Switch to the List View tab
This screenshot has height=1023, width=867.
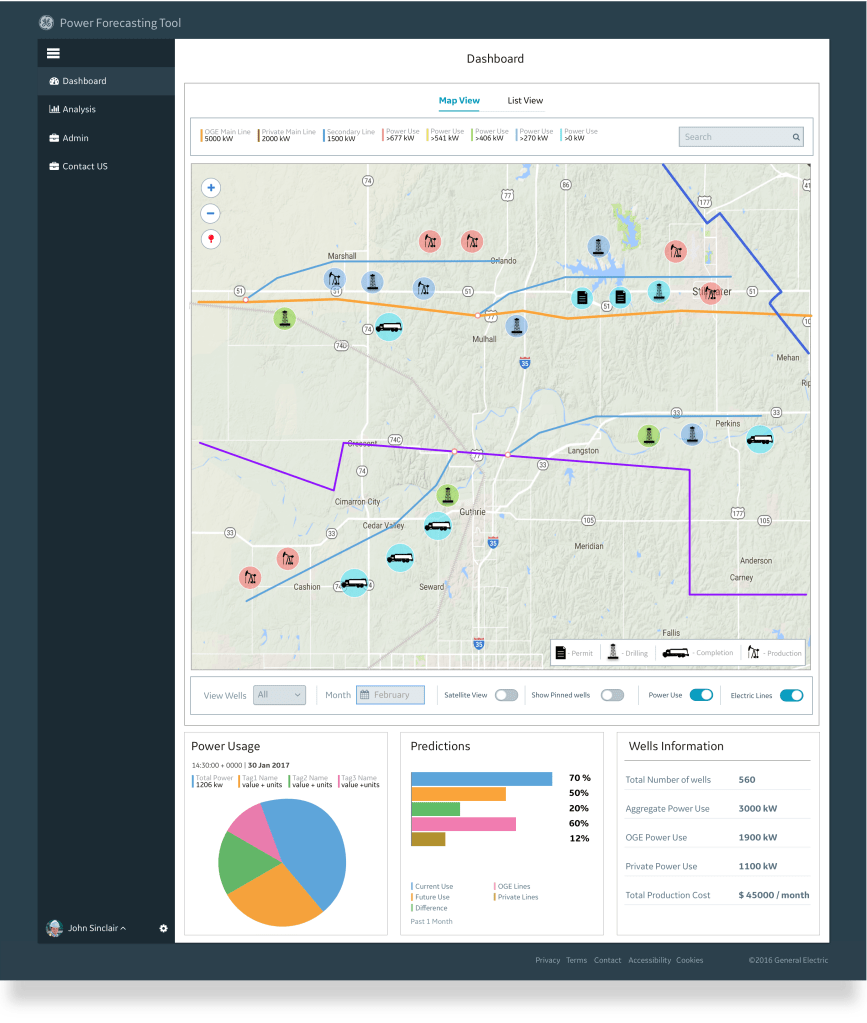pos(525,101)
